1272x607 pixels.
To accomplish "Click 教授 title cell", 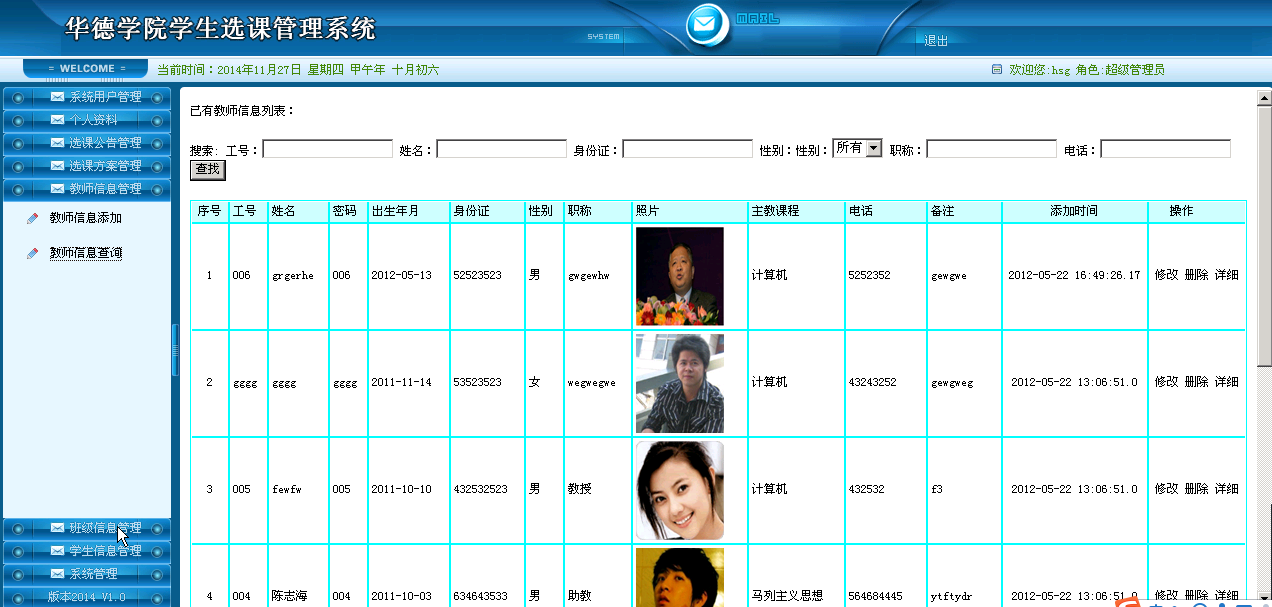I will [x=580, y=489].
